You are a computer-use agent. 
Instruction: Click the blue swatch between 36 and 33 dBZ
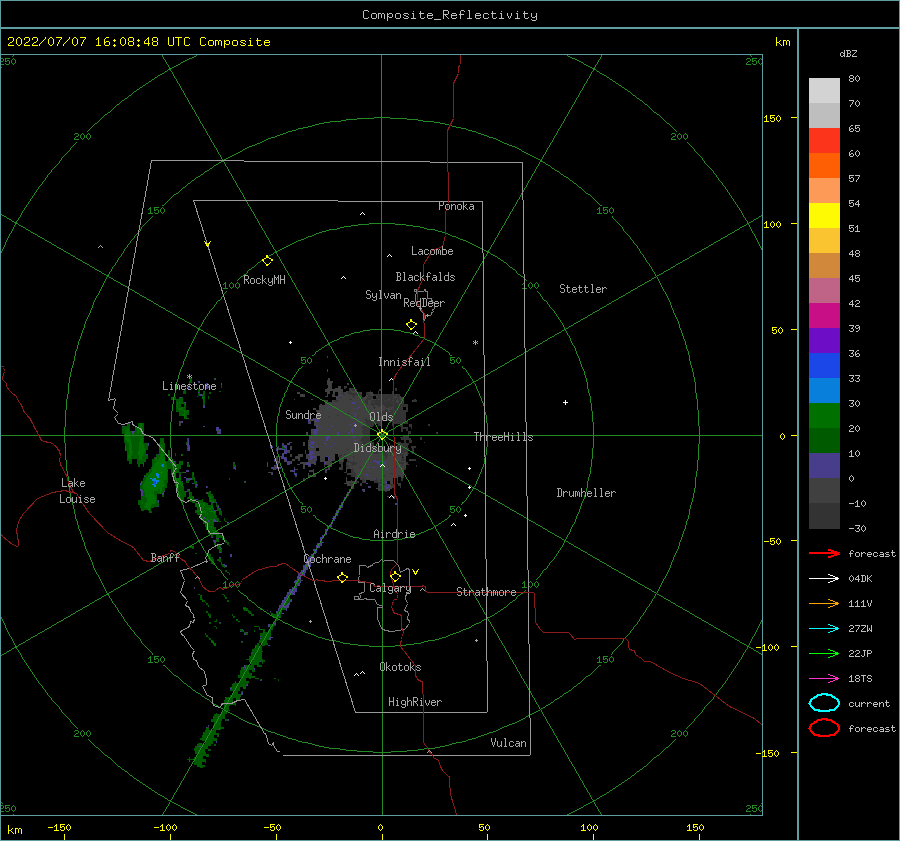824,366
